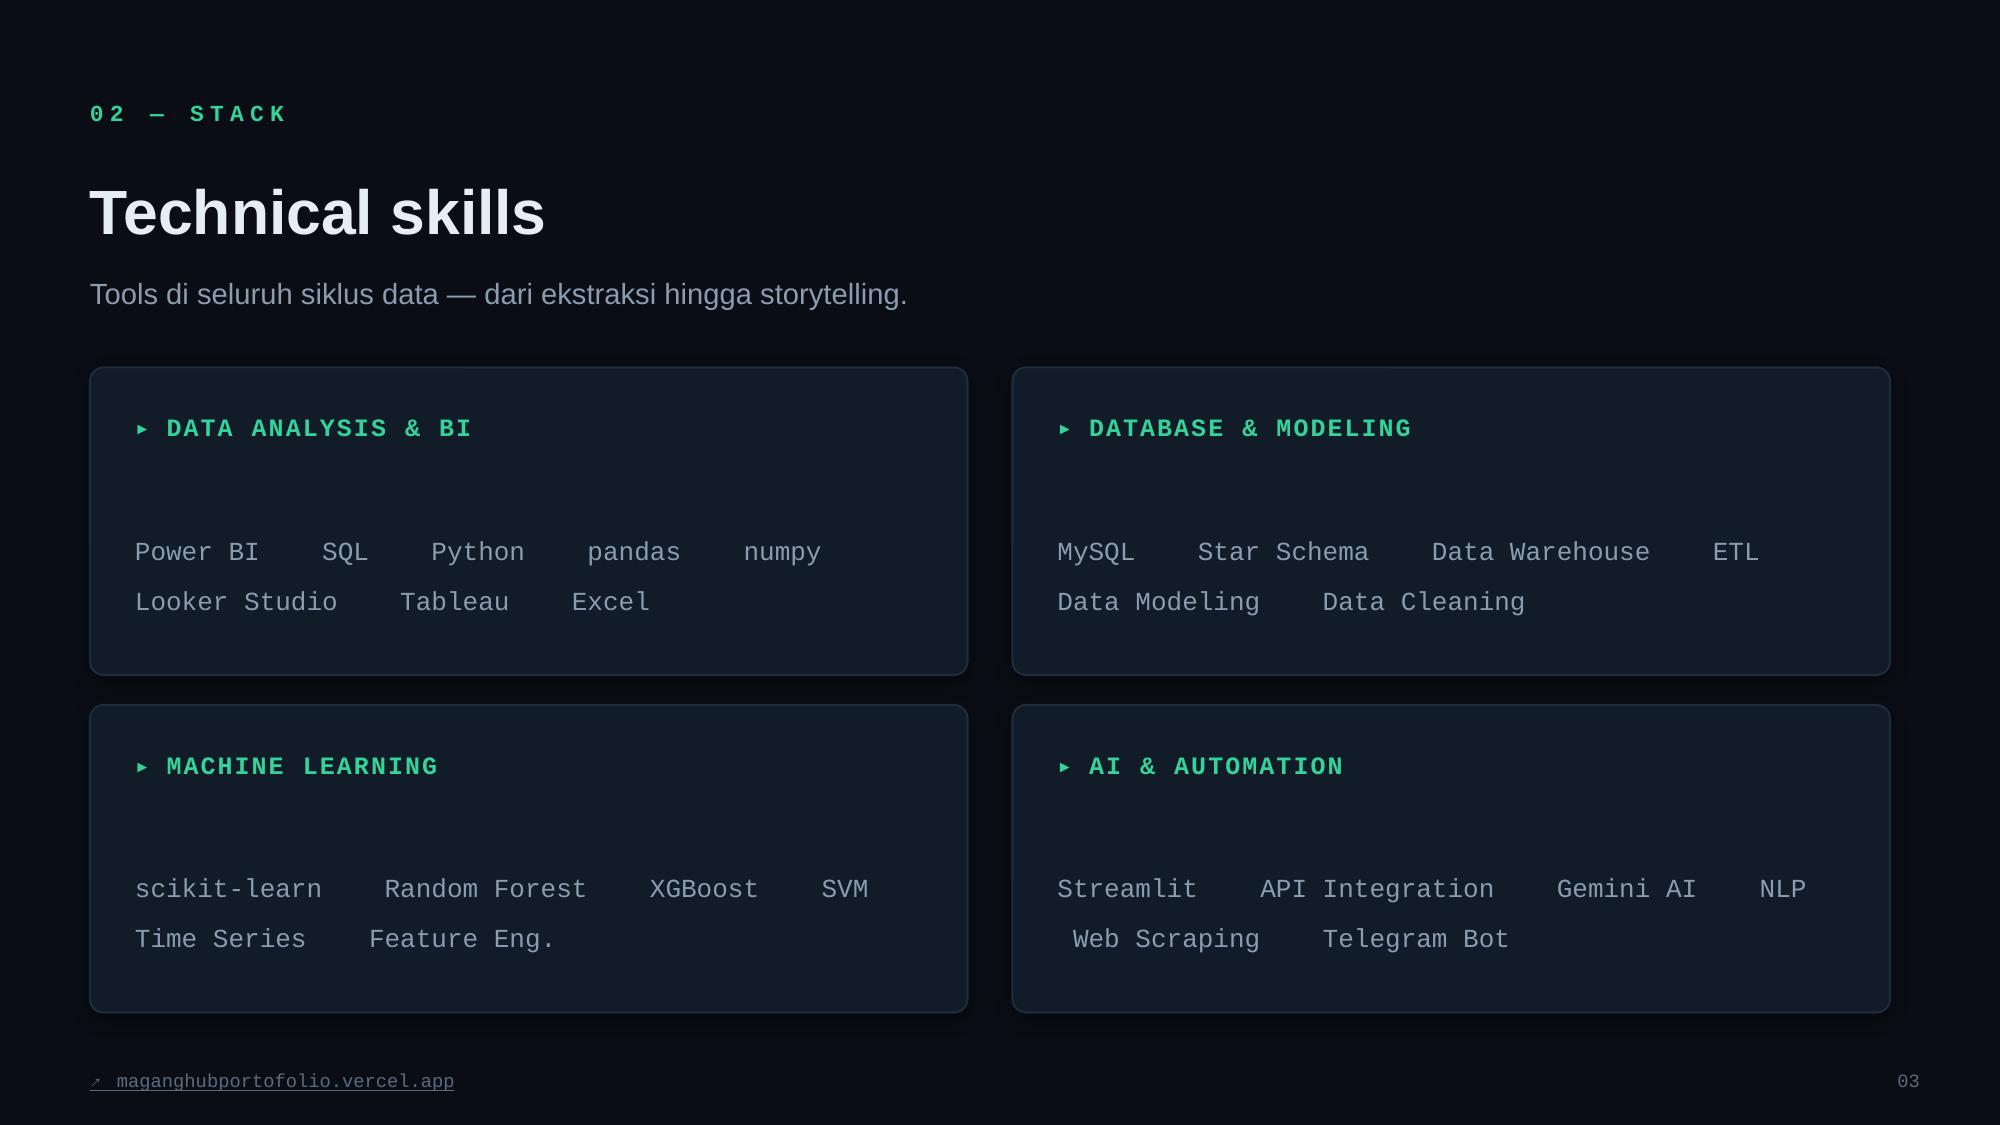Select the 'Streamlit' skill tag

1127,889
